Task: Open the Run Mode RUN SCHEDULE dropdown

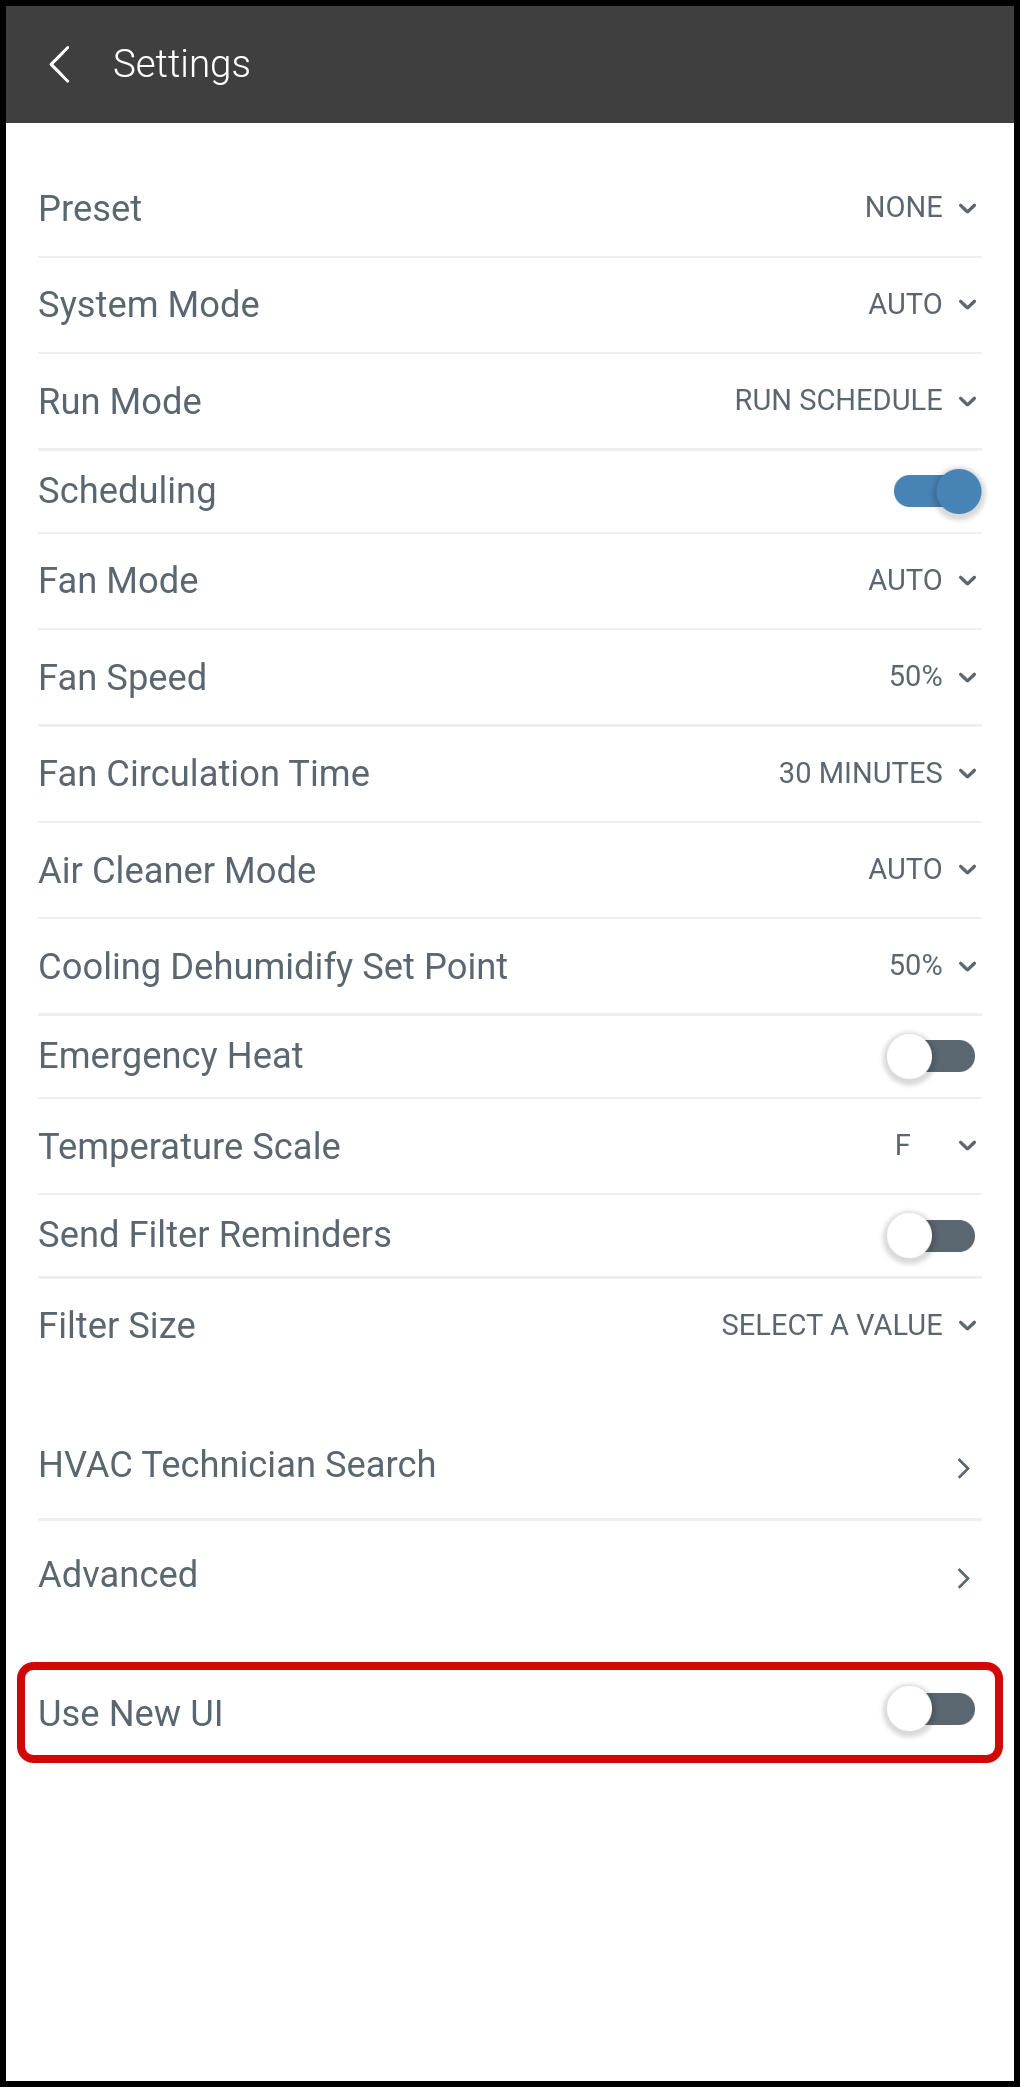Action: [855, 401]
